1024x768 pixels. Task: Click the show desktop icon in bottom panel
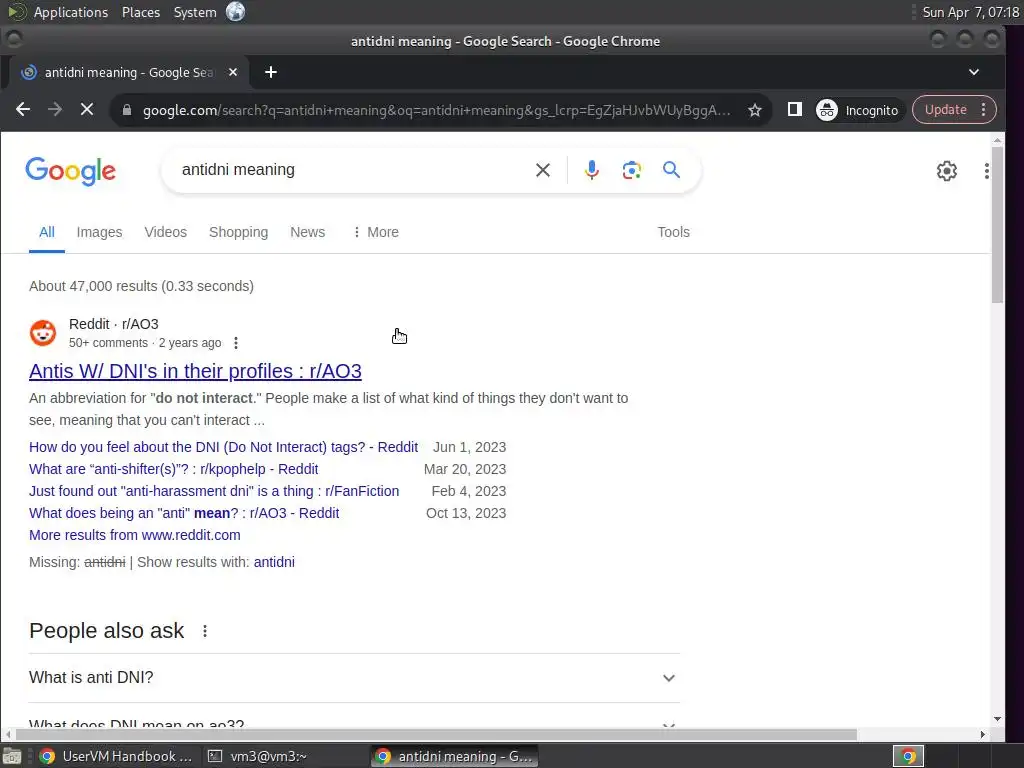(11, 756)
